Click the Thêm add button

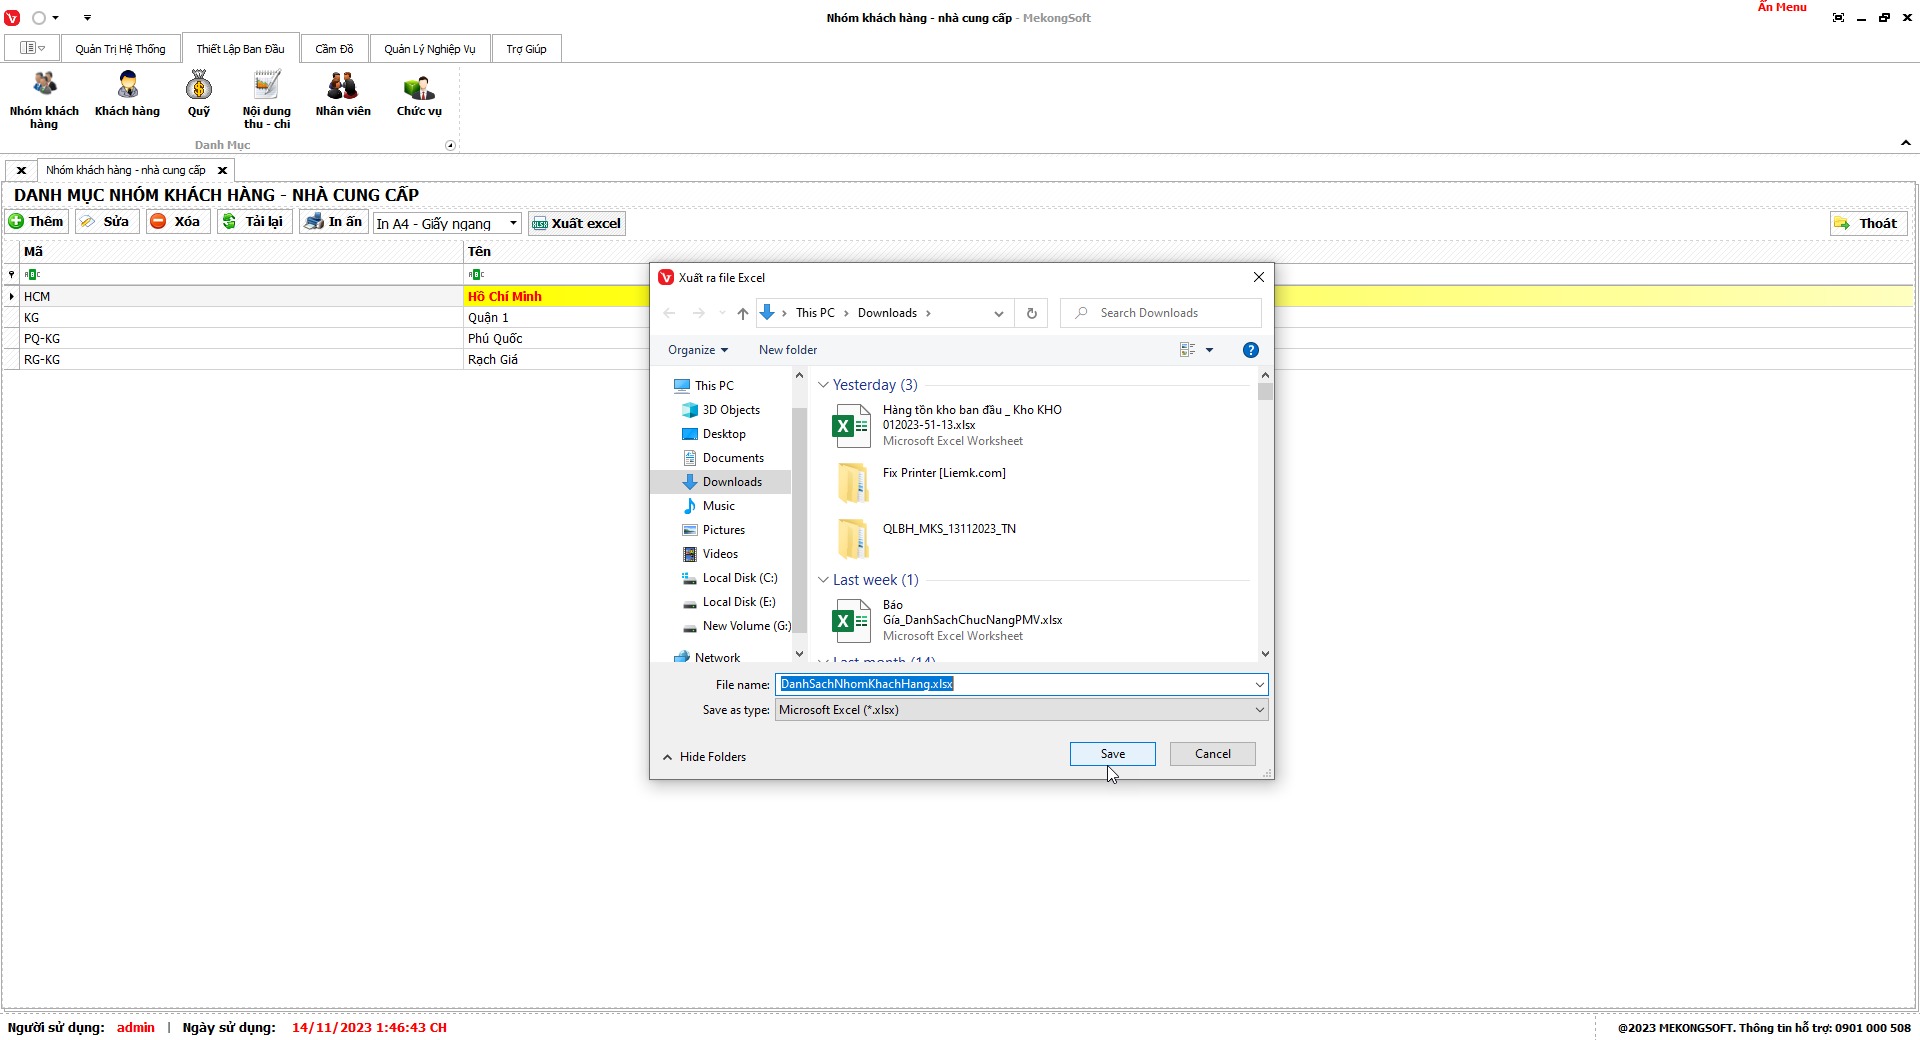37,222
